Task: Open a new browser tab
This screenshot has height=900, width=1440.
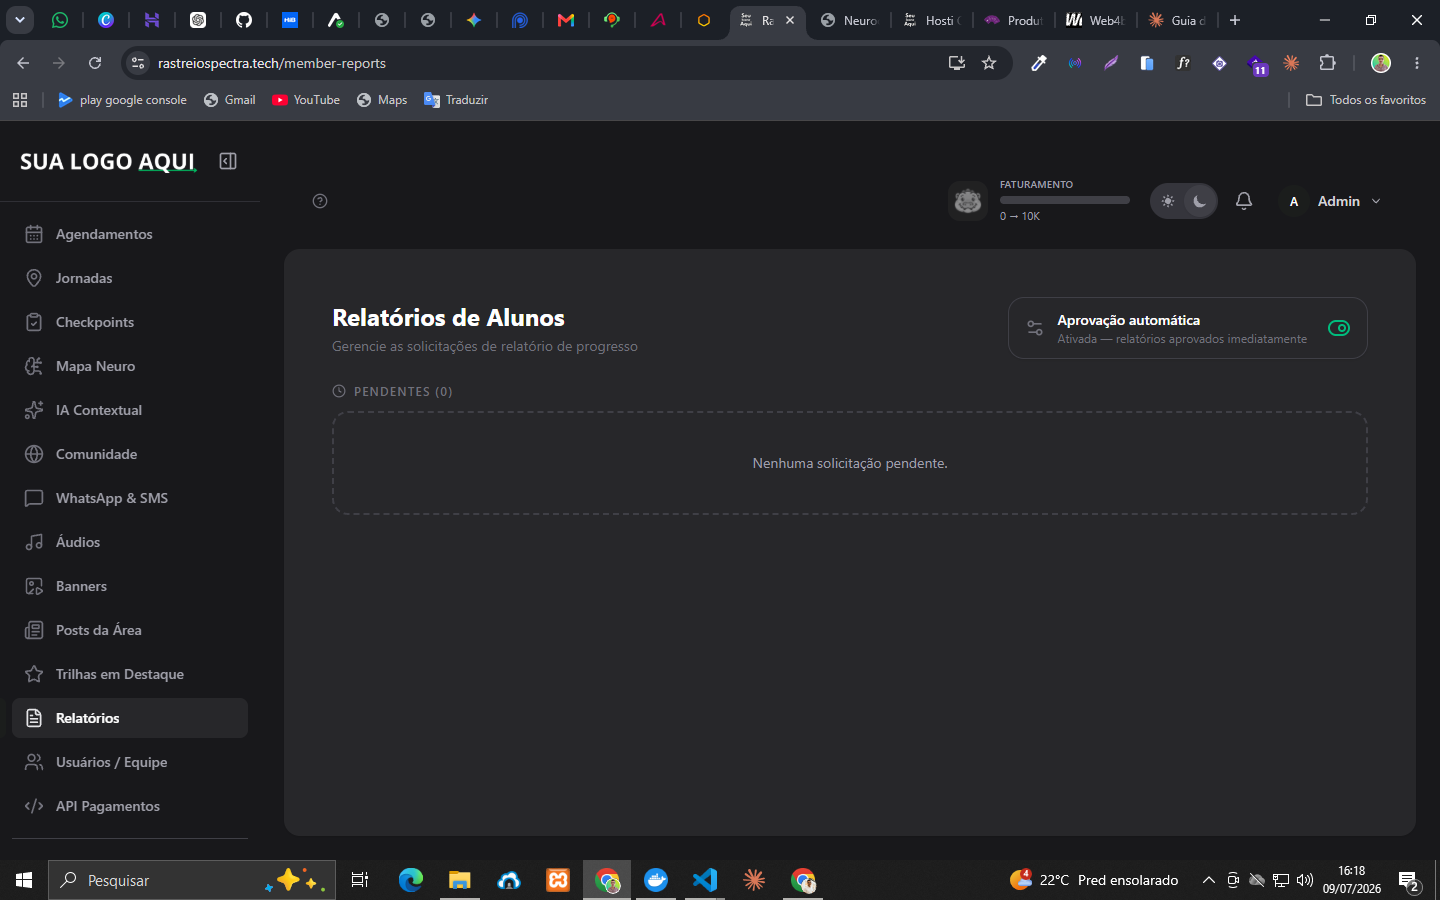Action: pos(1235,20)
